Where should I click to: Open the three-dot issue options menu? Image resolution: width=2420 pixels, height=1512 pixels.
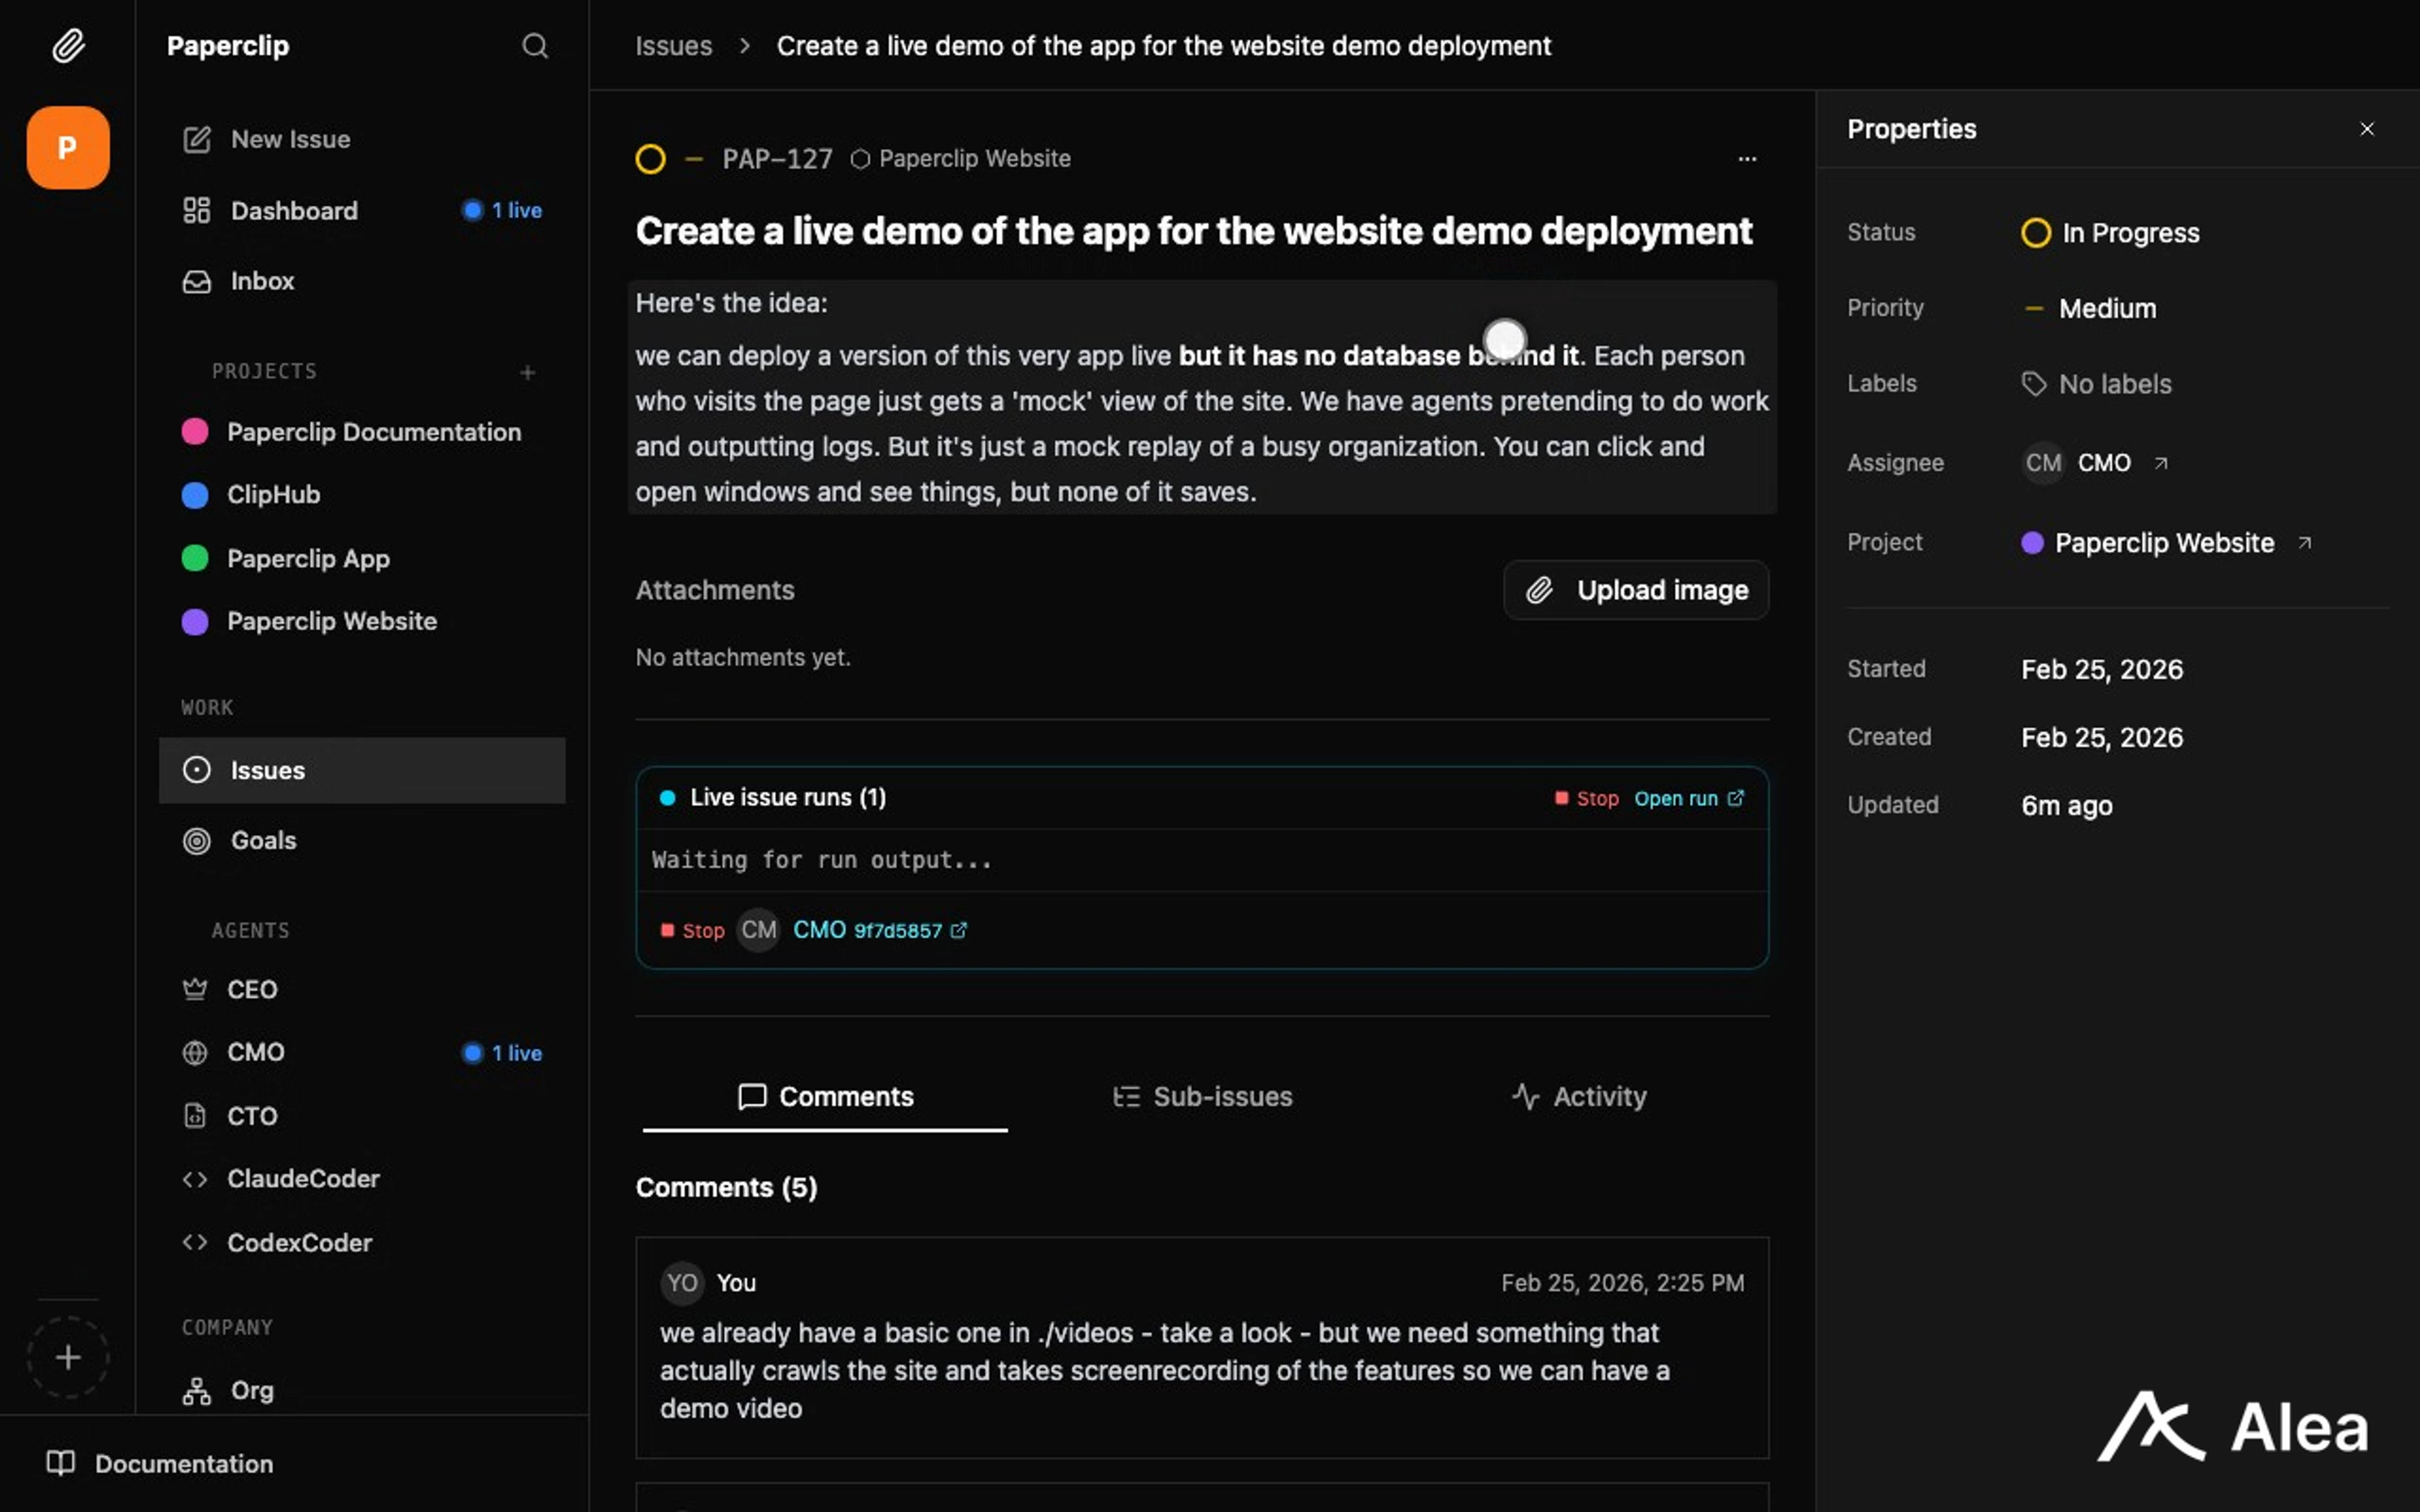pyautogui.click(x=1747, y=159)
